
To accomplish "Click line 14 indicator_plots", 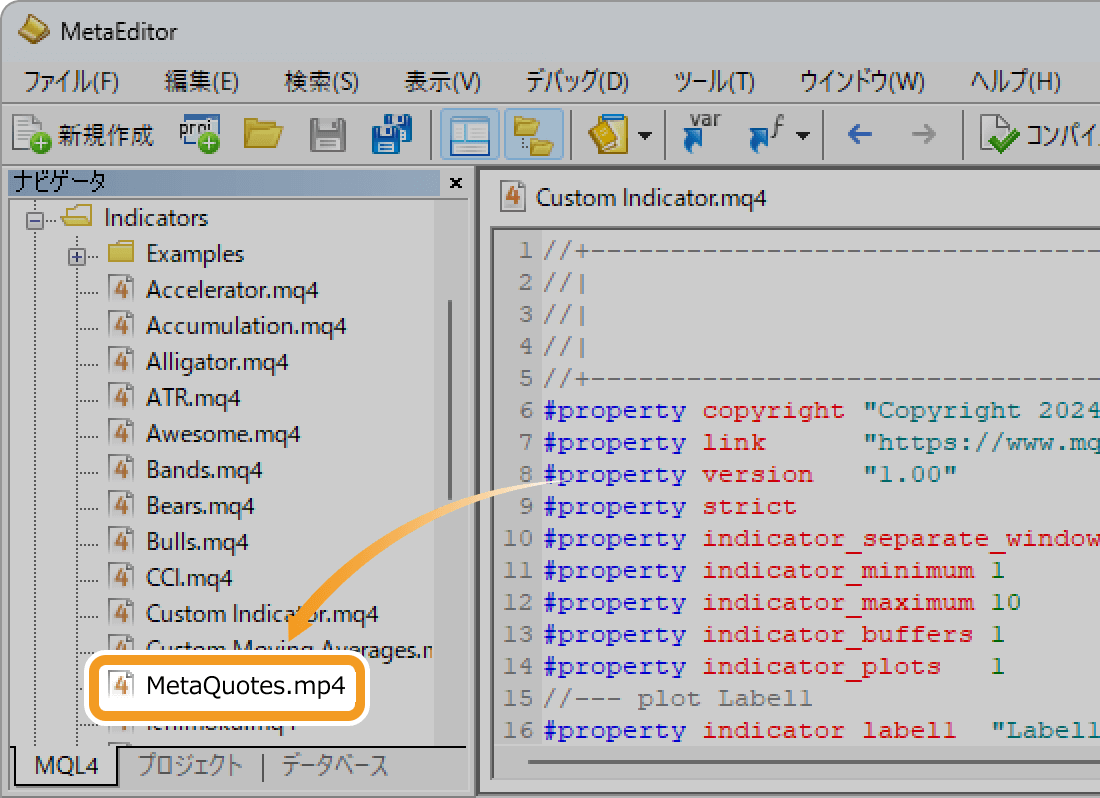I will (x=774, y=666).
